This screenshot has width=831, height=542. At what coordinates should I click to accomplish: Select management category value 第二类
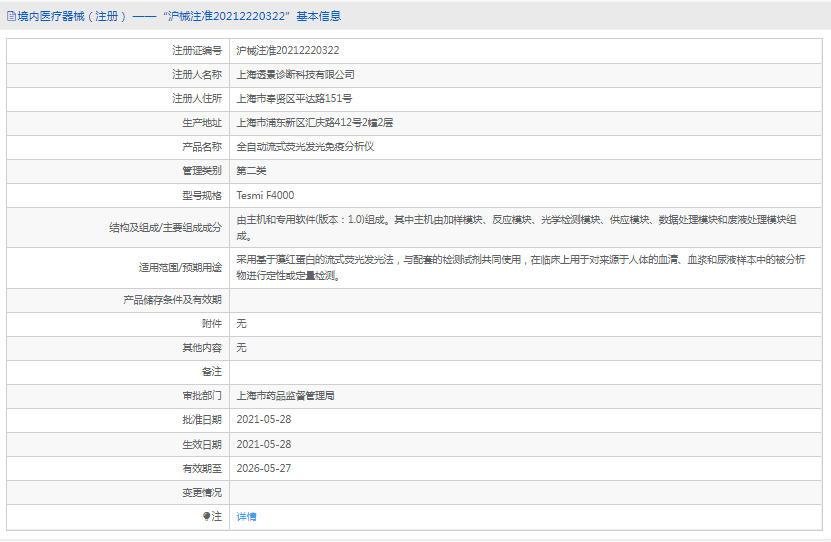click(251, 171)
